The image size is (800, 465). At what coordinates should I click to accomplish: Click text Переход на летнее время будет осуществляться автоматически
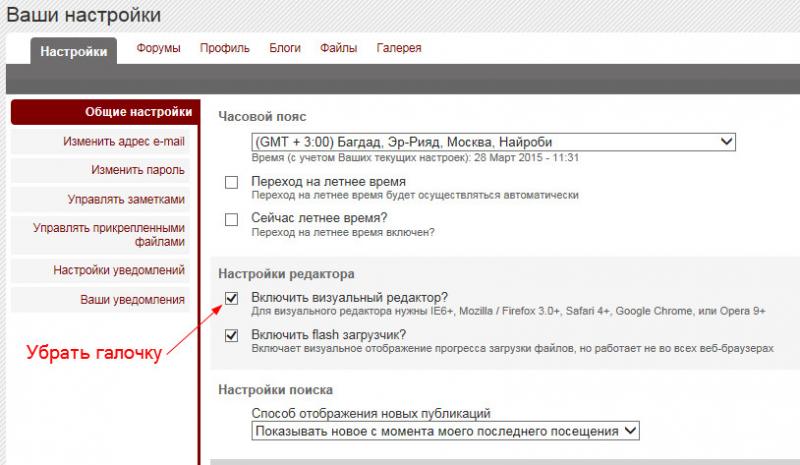(x=415, y=195)
